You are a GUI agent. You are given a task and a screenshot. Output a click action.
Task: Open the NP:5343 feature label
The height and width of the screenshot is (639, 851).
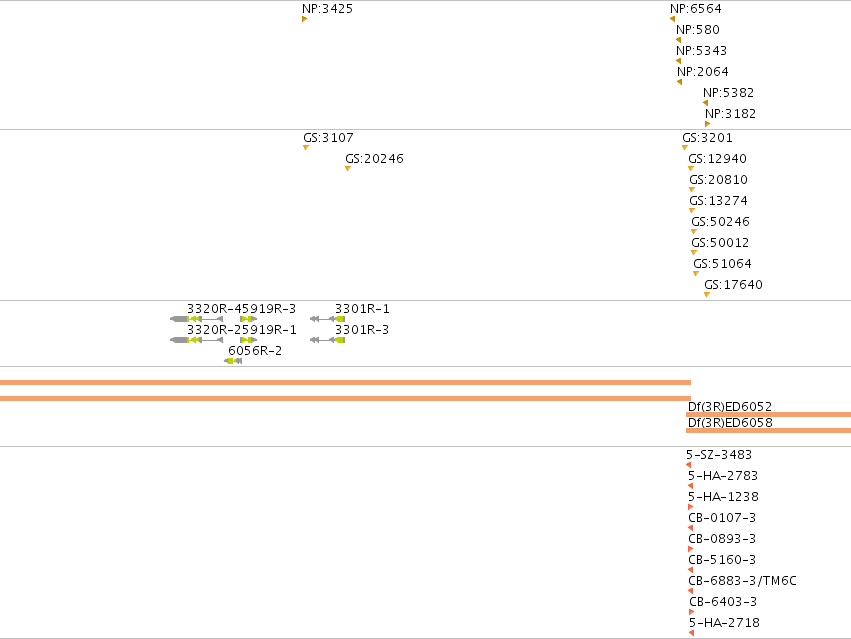(701, 50)
